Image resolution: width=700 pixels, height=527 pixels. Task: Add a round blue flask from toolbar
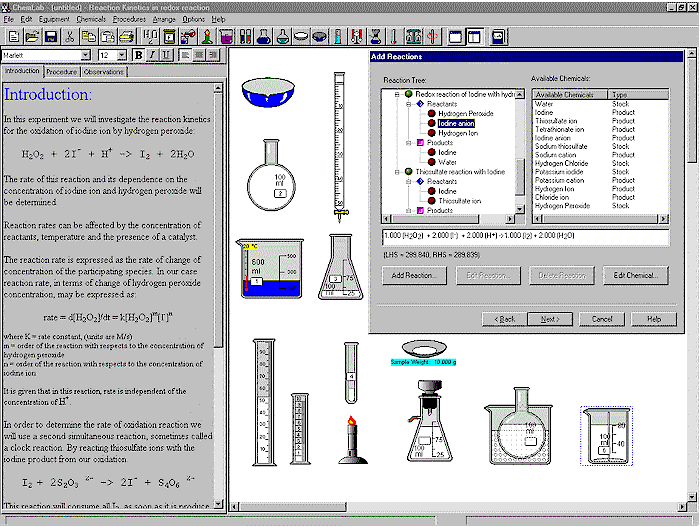click(263, 37)
